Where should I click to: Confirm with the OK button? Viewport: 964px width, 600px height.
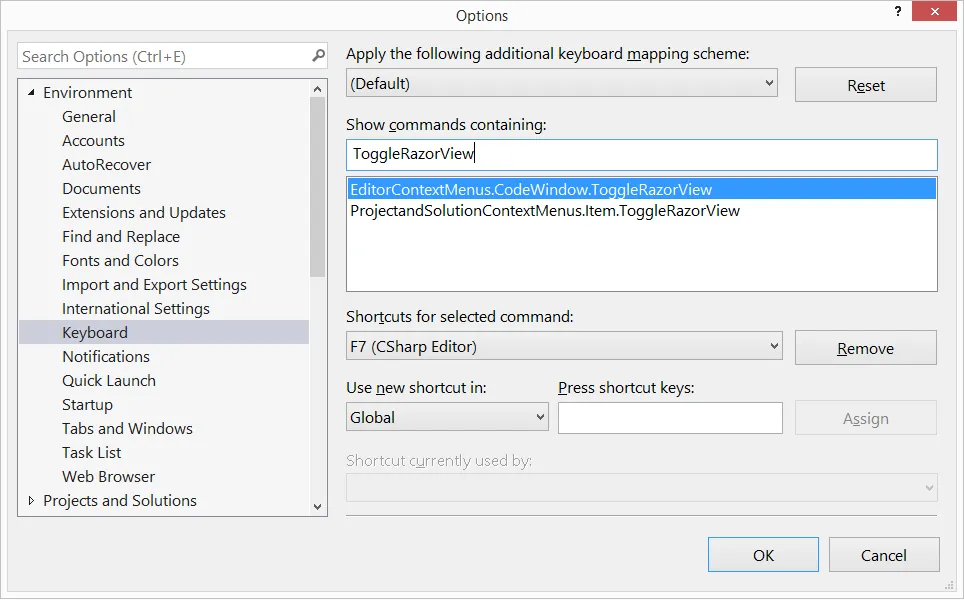coord(763,555)
